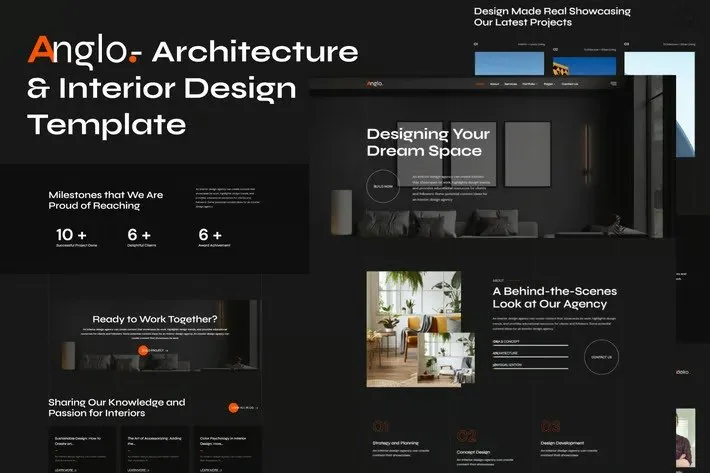Click the Architecture progress bar
710x473 pixels.
[x=530, y=353]
